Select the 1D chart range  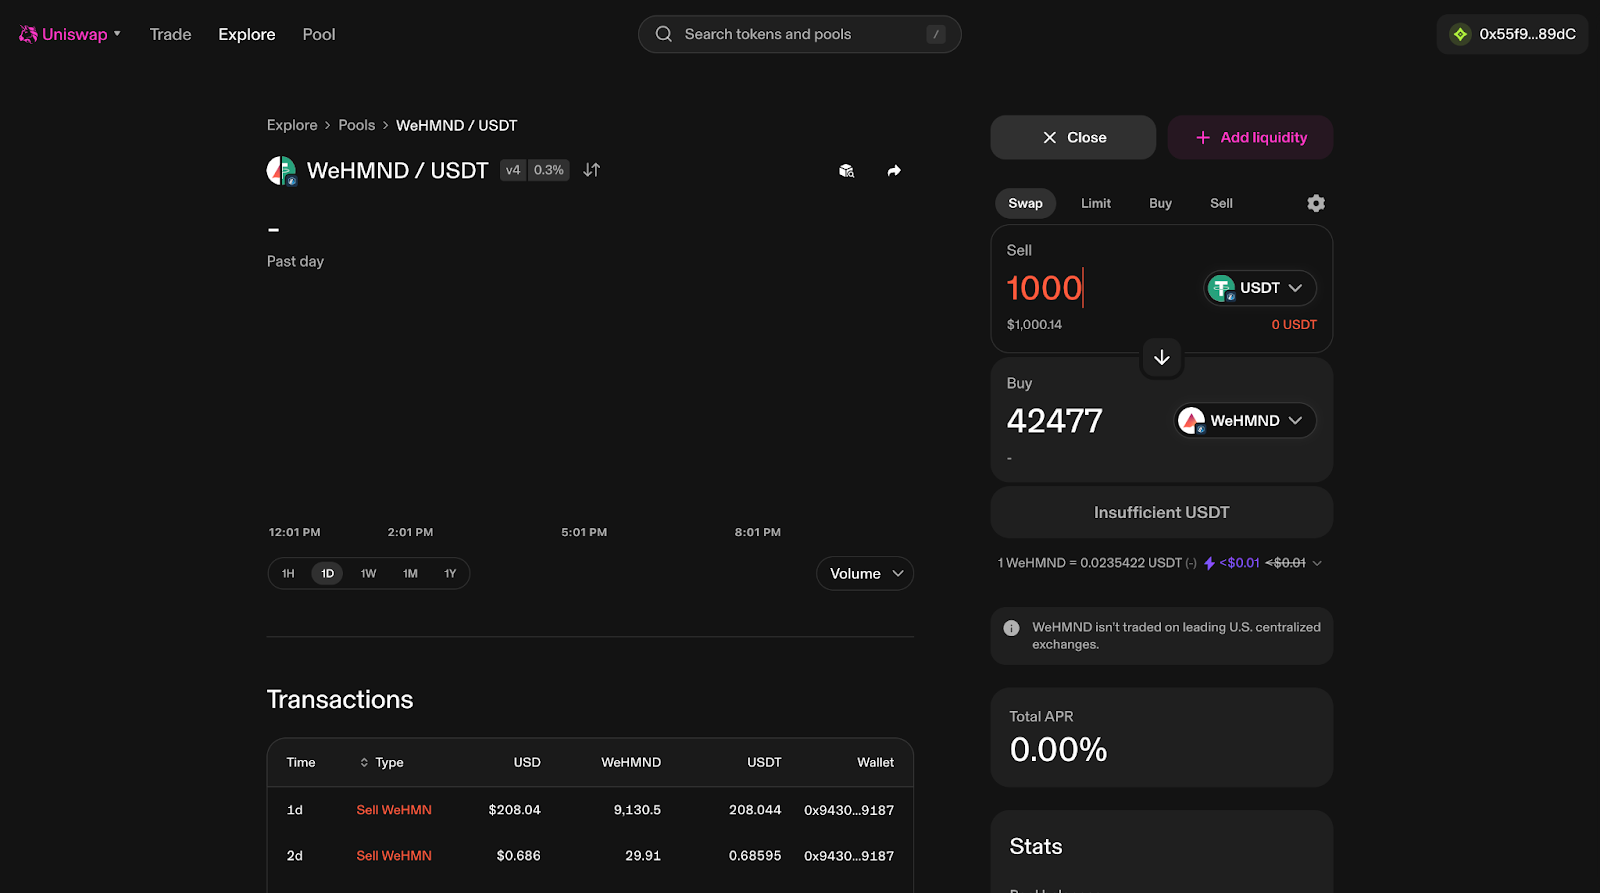click(328, 573)
